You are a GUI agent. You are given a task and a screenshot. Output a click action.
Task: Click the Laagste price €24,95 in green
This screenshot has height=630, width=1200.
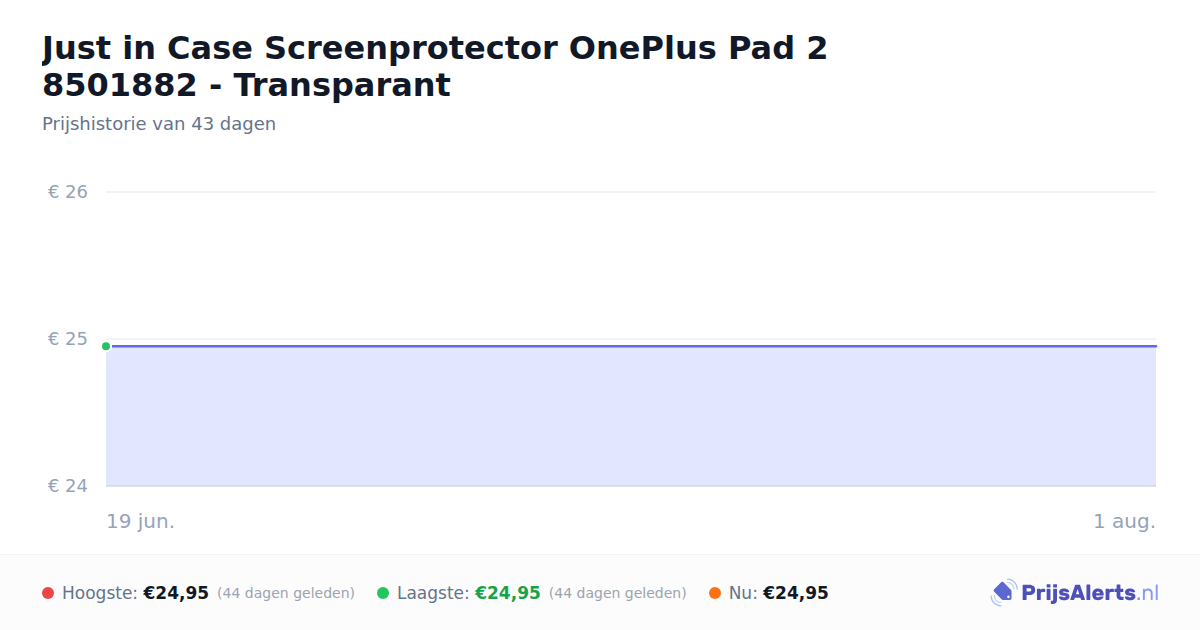508,593
